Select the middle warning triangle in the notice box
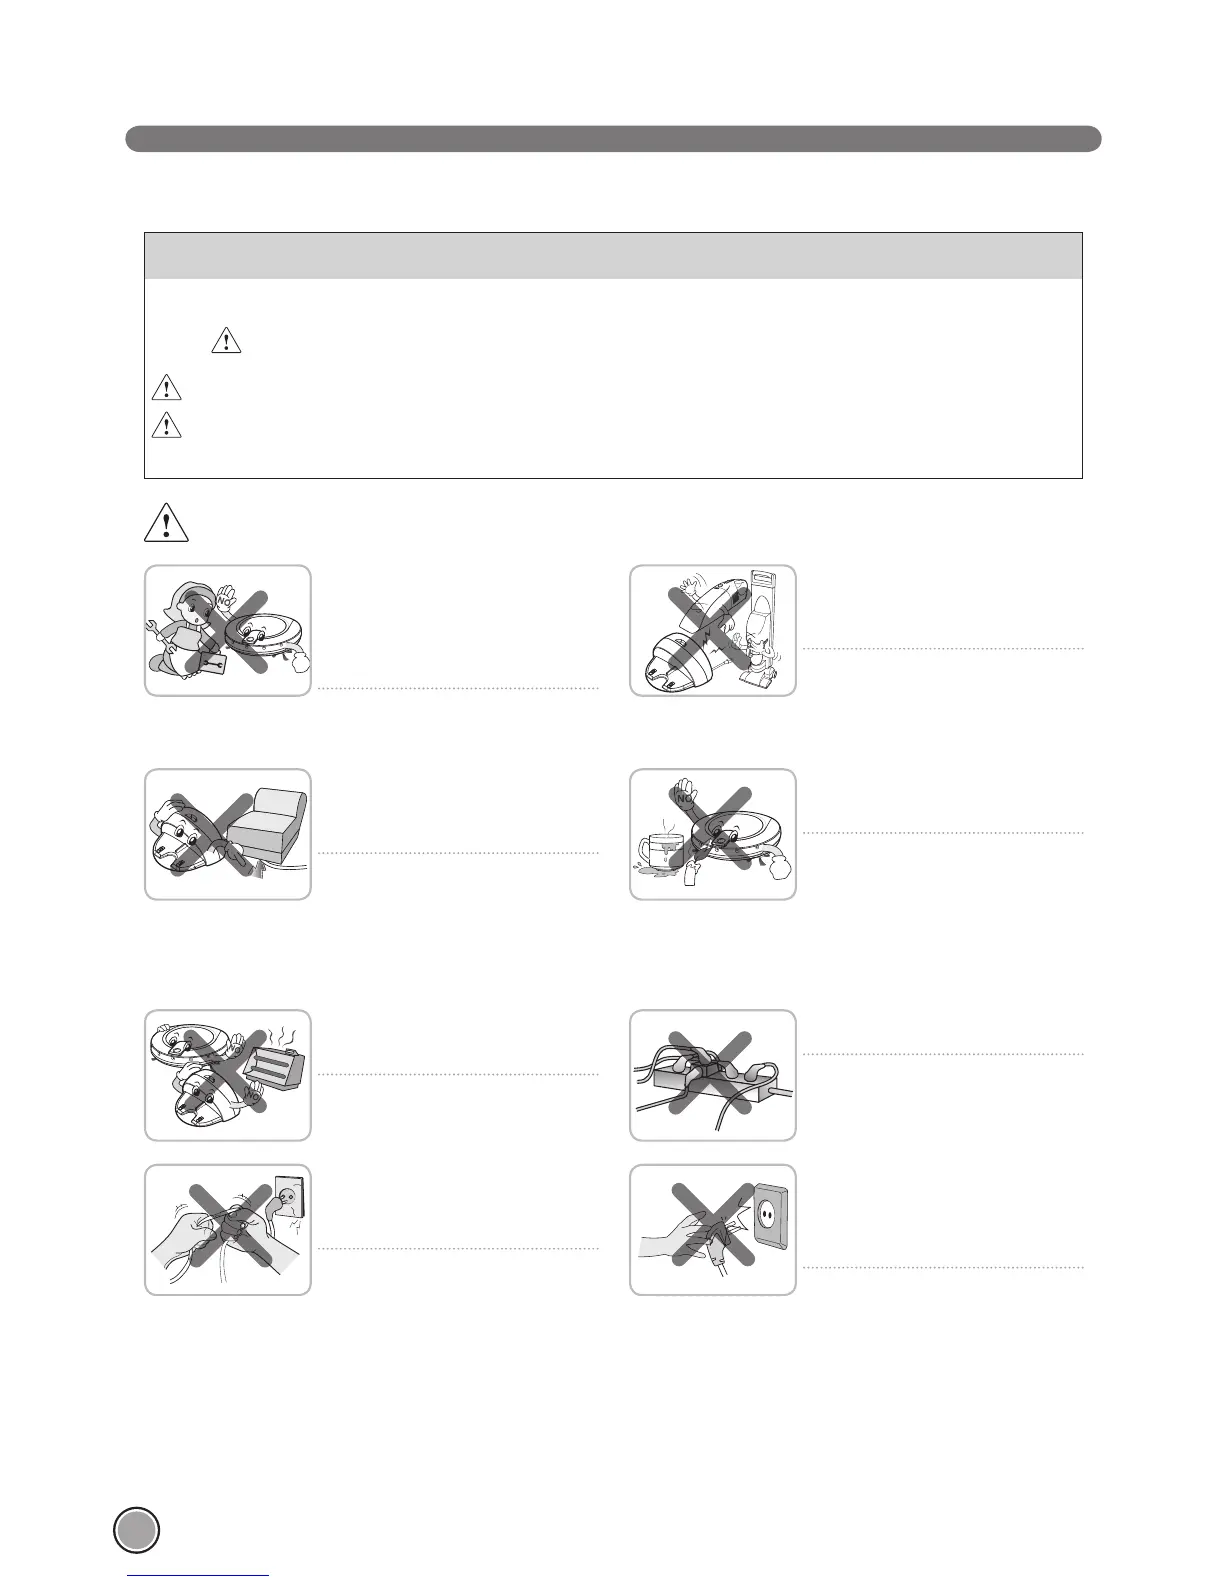The width and height of the screenshot is (1224, 1584). [x=166, y=386]
